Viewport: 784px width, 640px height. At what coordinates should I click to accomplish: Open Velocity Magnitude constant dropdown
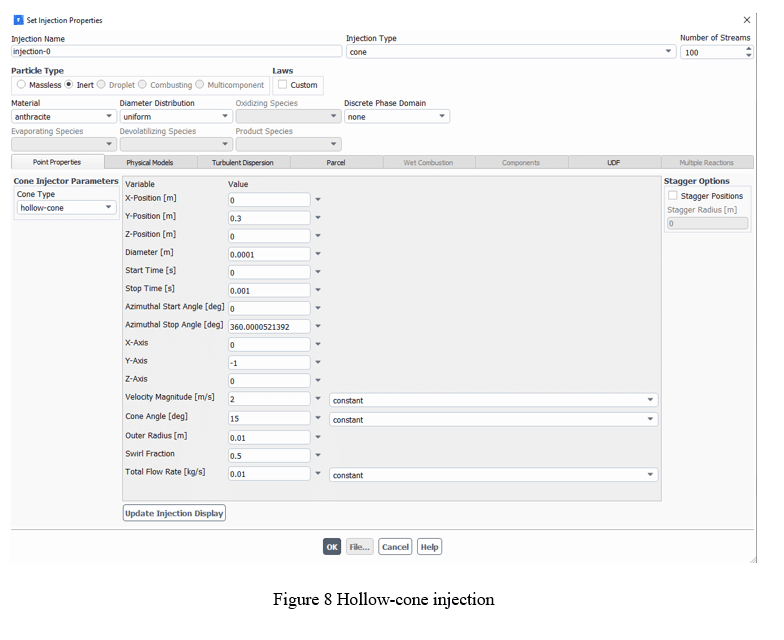click(493, 400)
